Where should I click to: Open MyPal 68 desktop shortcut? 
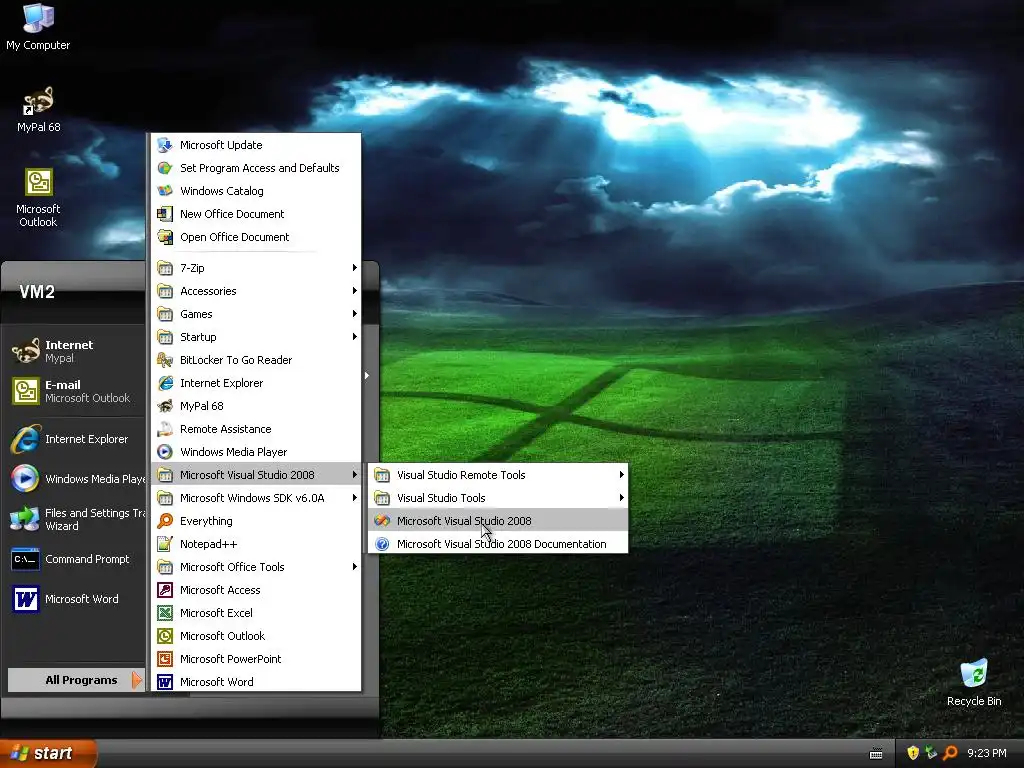[38, 110]
